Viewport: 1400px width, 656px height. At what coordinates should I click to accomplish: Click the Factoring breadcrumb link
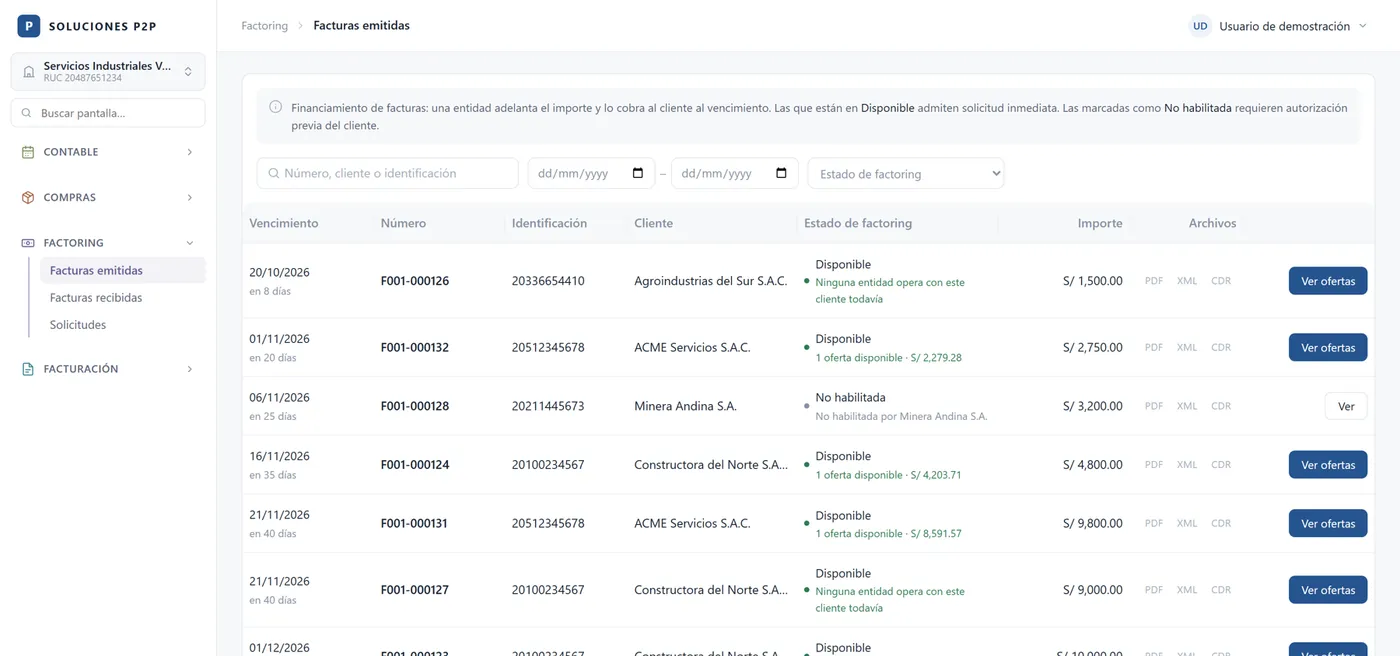click(x=264, y=26)
